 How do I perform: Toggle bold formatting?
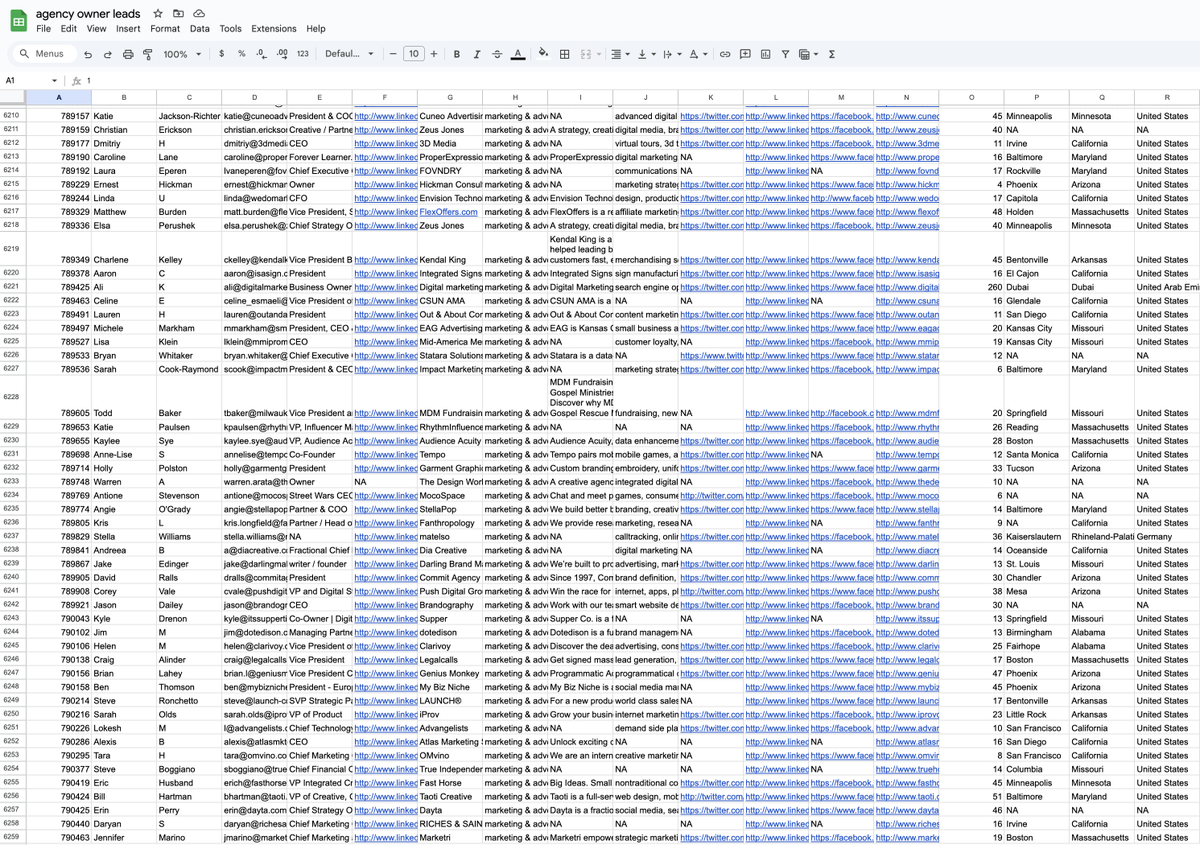click(x=457, y=54)
